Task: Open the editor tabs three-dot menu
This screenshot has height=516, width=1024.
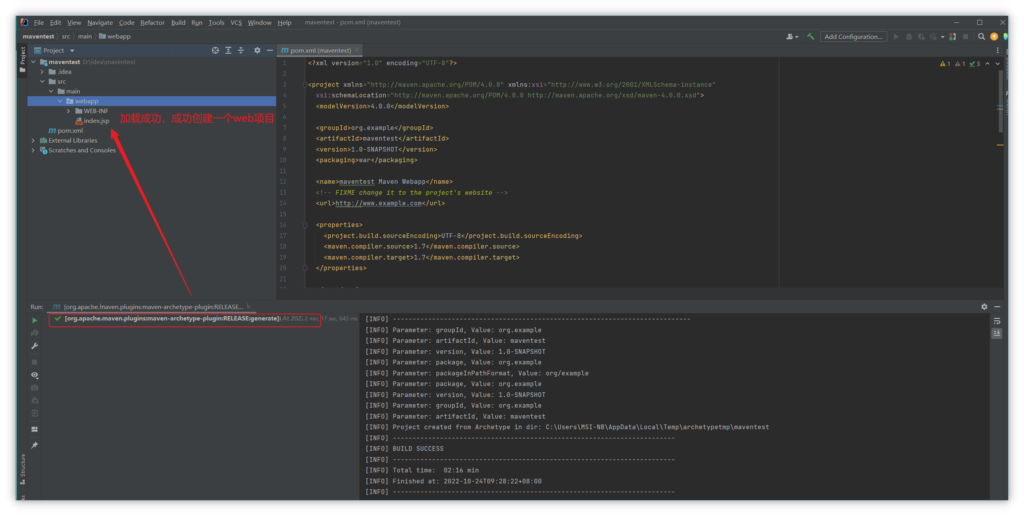Action: coord(997,50)
